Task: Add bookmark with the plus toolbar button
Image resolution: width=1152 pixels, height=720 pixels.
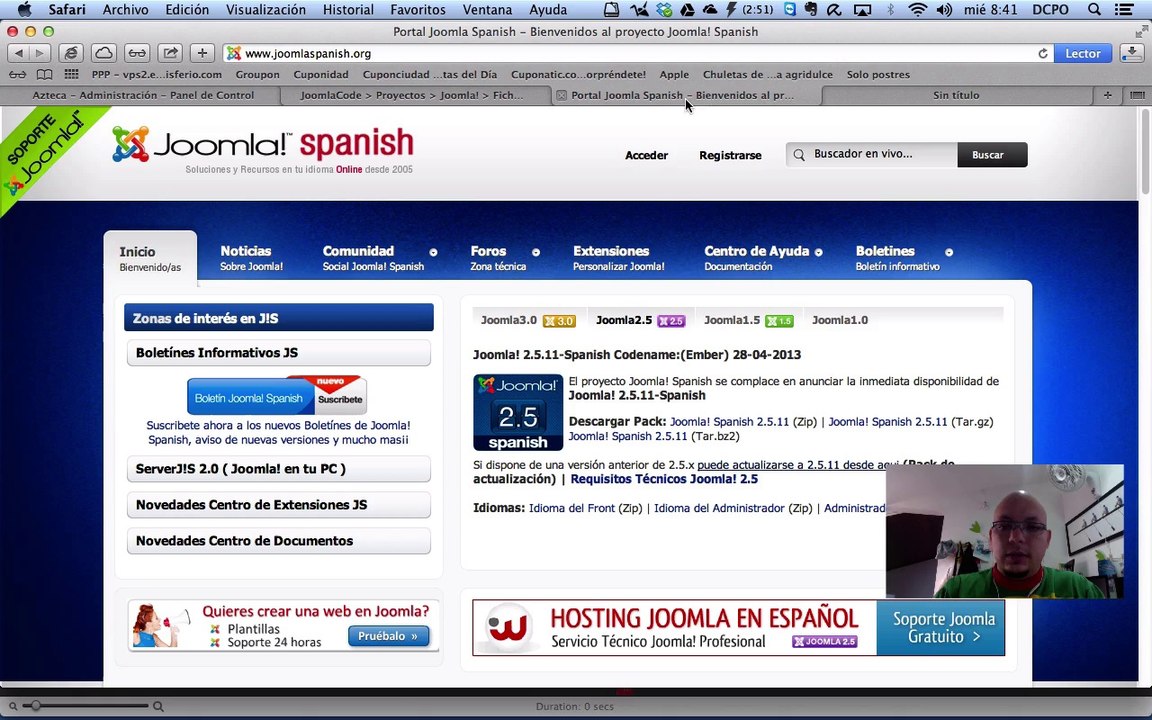Action: pos(202,53)
